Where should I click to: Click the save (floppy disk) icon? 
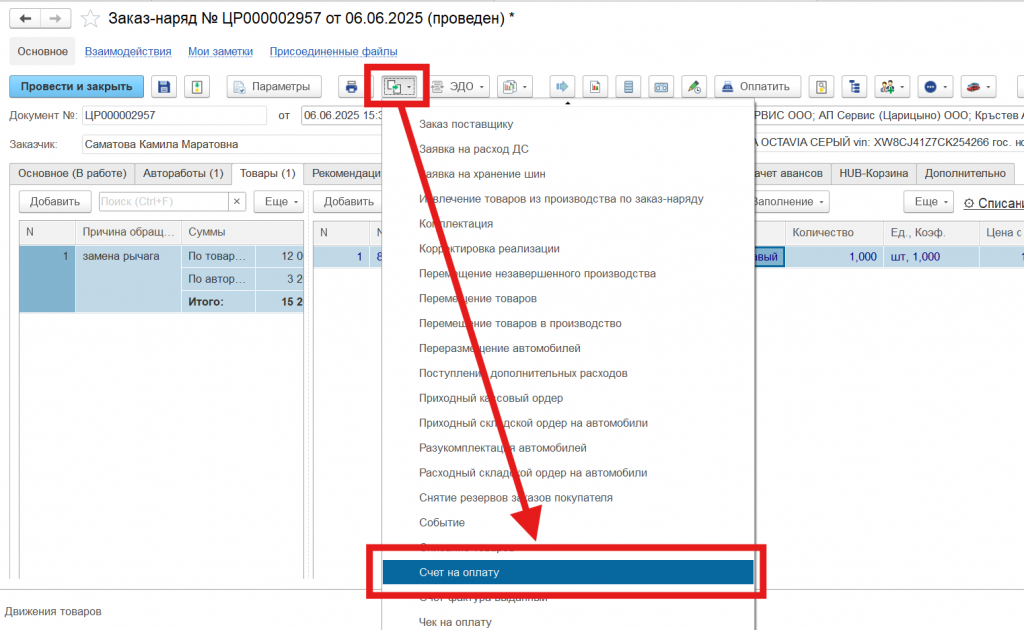(164, 87)
